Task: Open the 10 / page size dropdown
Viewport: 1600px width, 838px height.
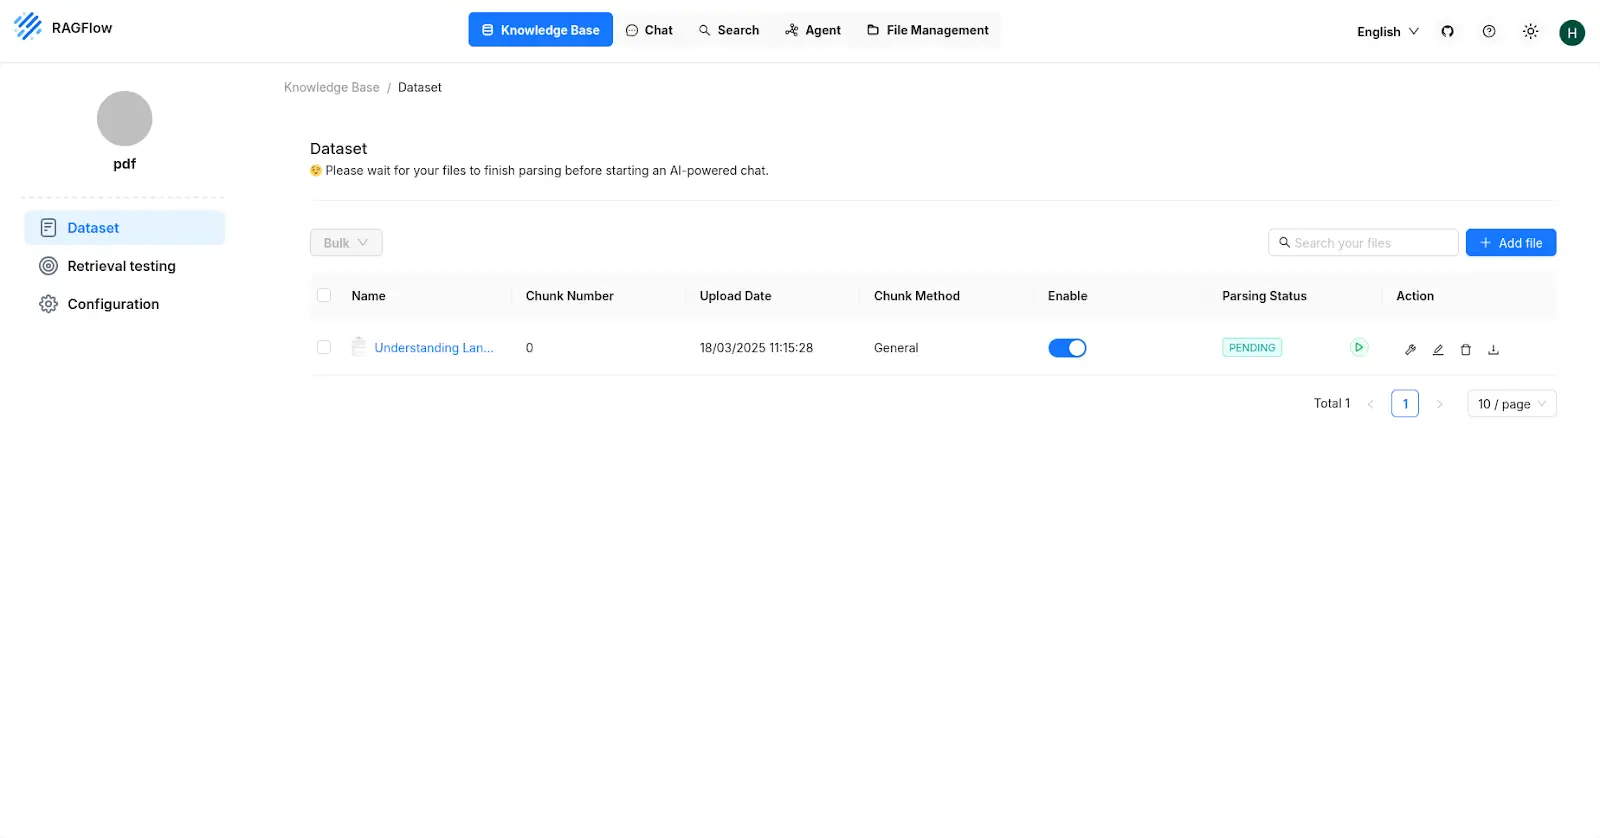Action: 1512,404
